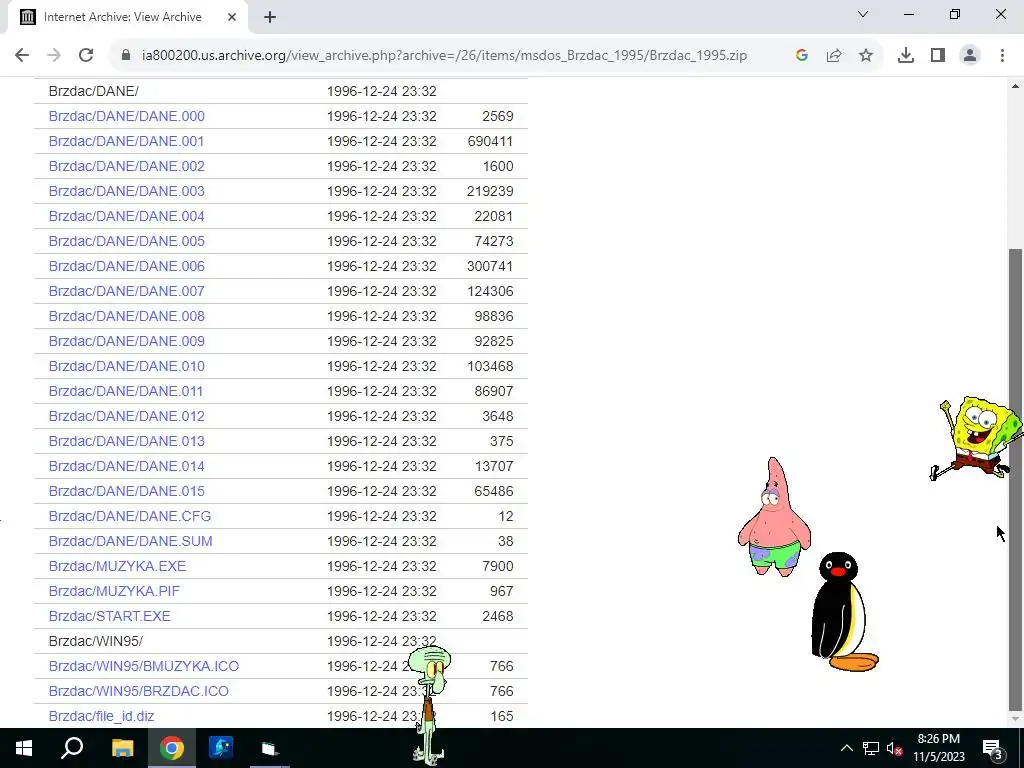Open Brzdac/DANE/DANE.005 link
The image size is (1024, 768).
(x=127, y=241)
